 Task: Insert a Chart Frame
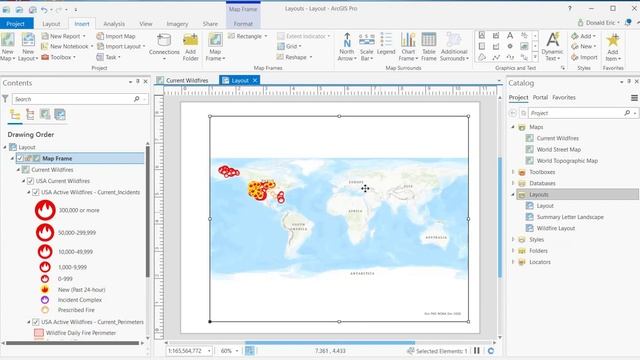point(408,47)
